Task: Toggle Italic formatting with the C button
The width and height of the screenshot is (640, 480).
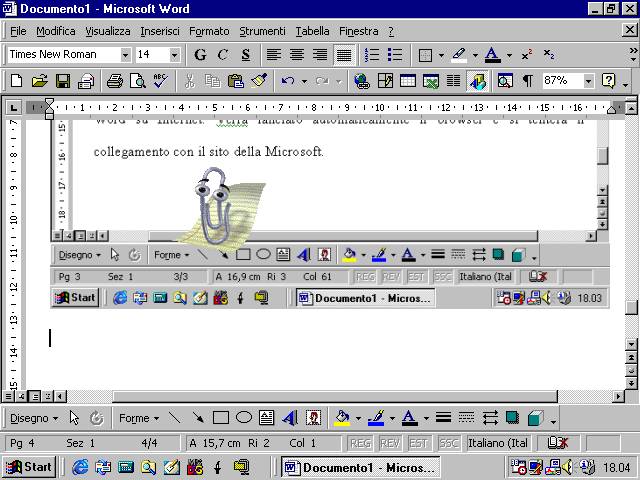Action: pos(223,55)
